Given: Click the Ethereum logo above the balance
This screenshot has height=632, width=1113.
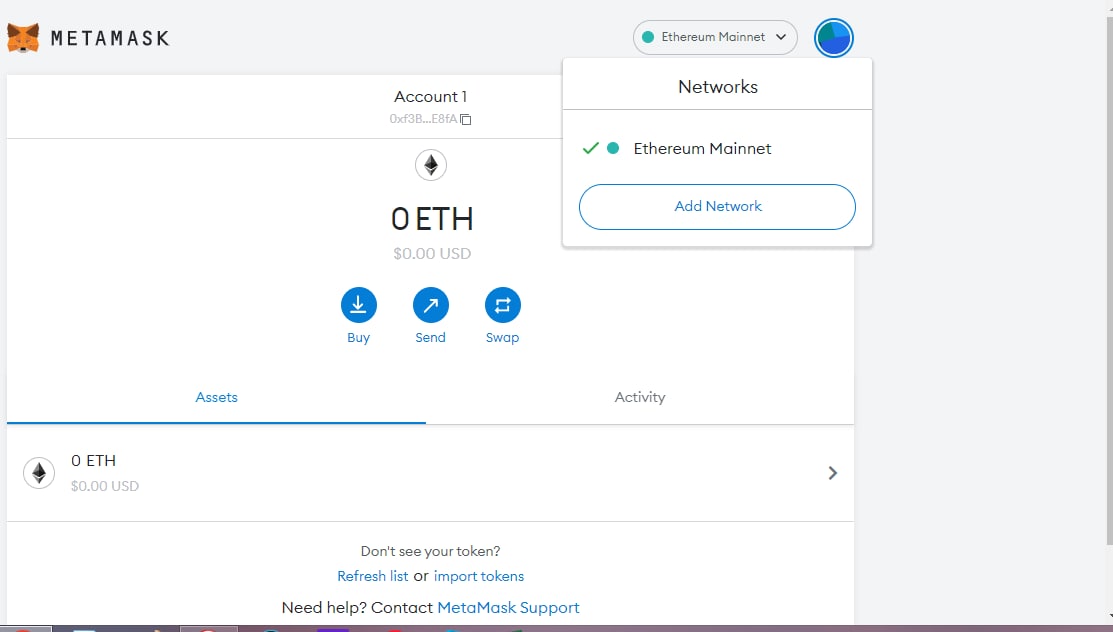Looking at the screenshot, I should pyautogui.click(x=431, y=165).
